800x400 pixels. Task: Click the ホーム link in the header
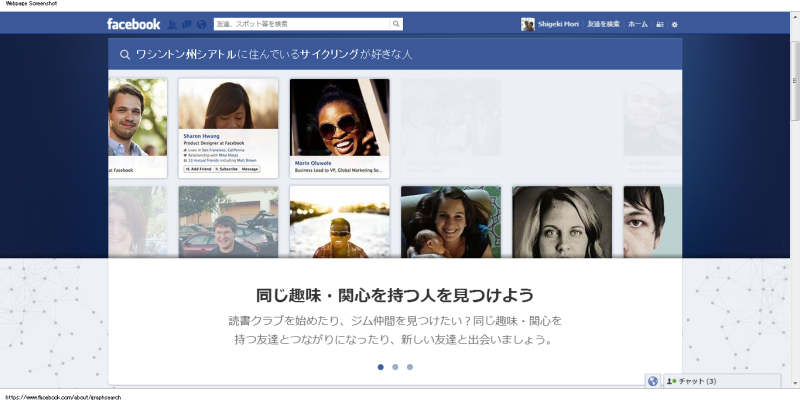(x=637, y=24)
